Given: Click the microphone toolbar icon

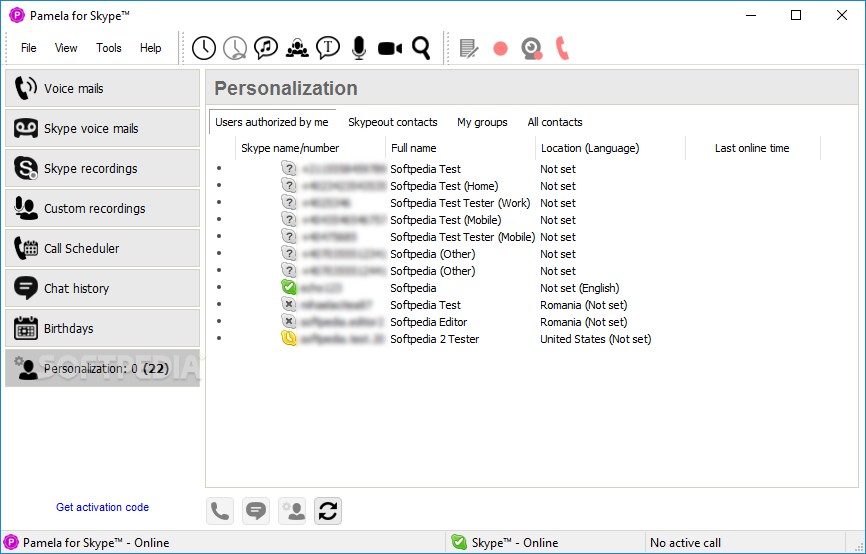Looking at the screenshot, I should pos(359,48).
